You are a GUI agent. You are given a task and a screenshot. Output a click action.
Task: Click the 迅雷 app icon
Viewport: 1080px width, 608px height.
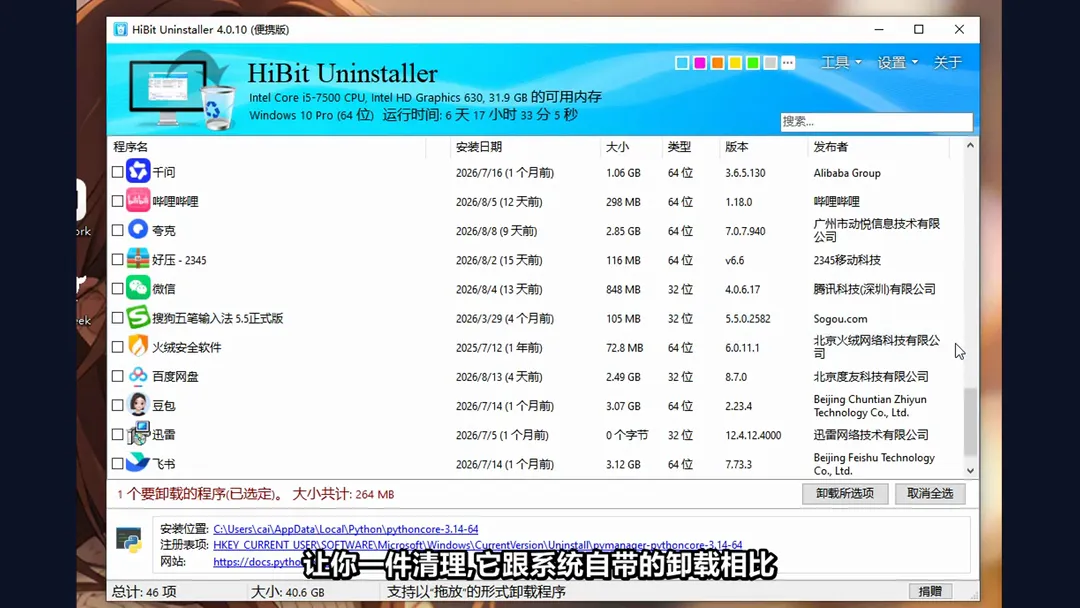pyautogui.click(x=138, y=434)
